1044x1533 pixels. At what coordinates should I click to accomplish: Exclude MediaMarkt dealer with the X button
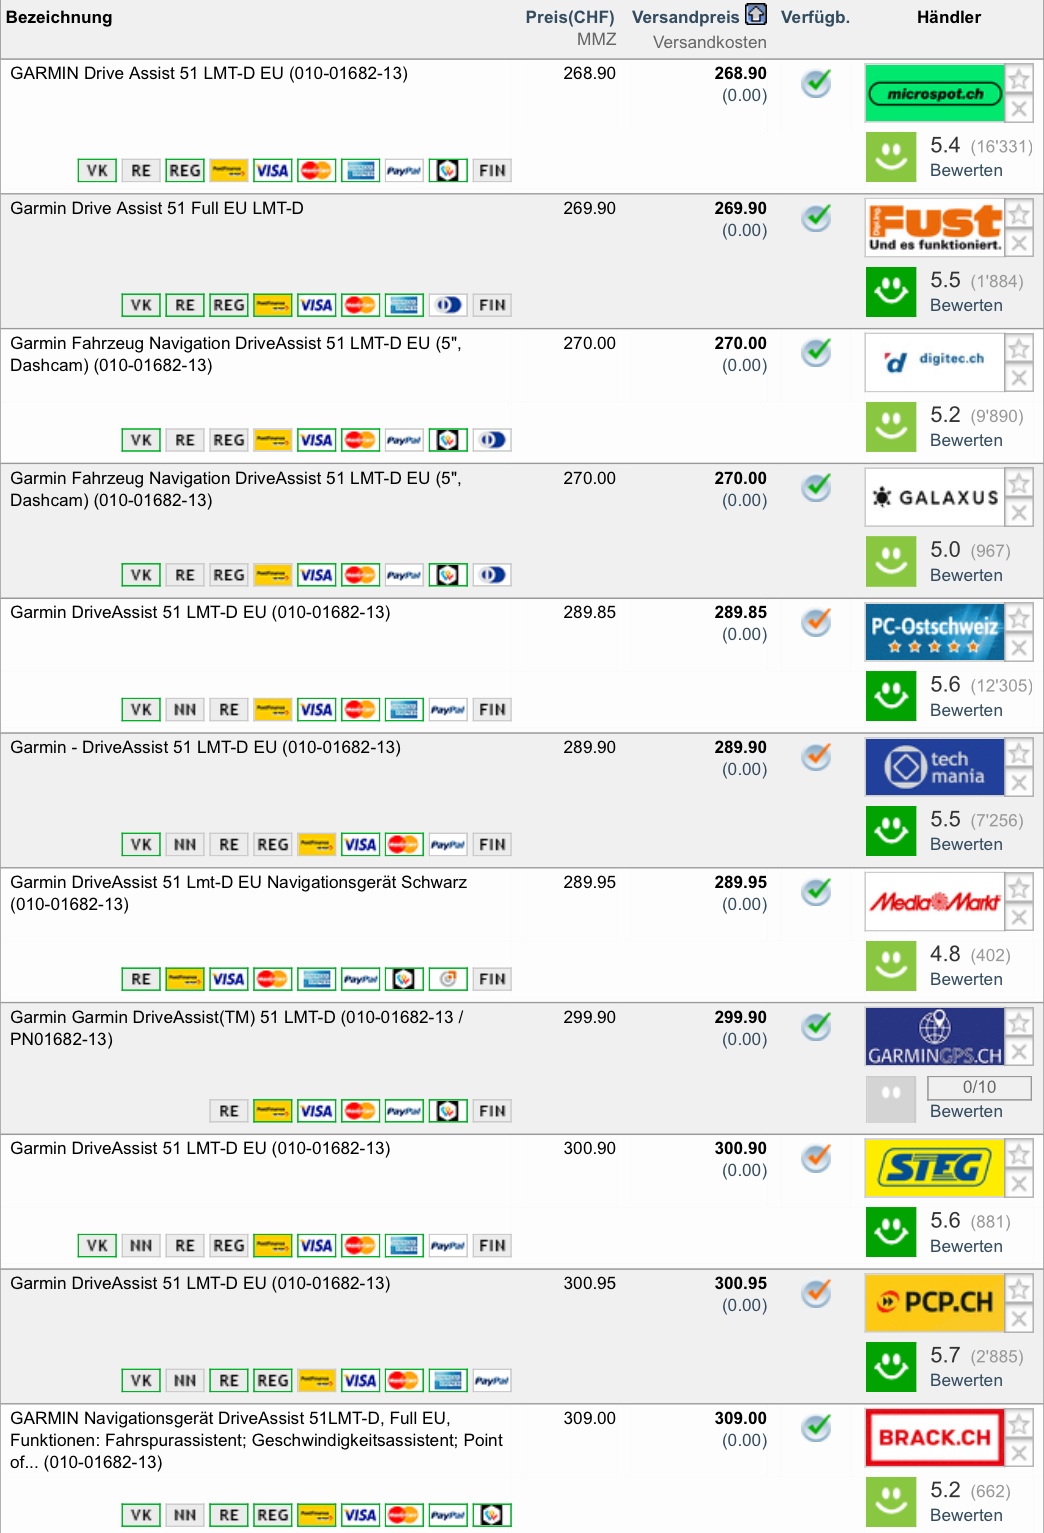coord(1019,917)
